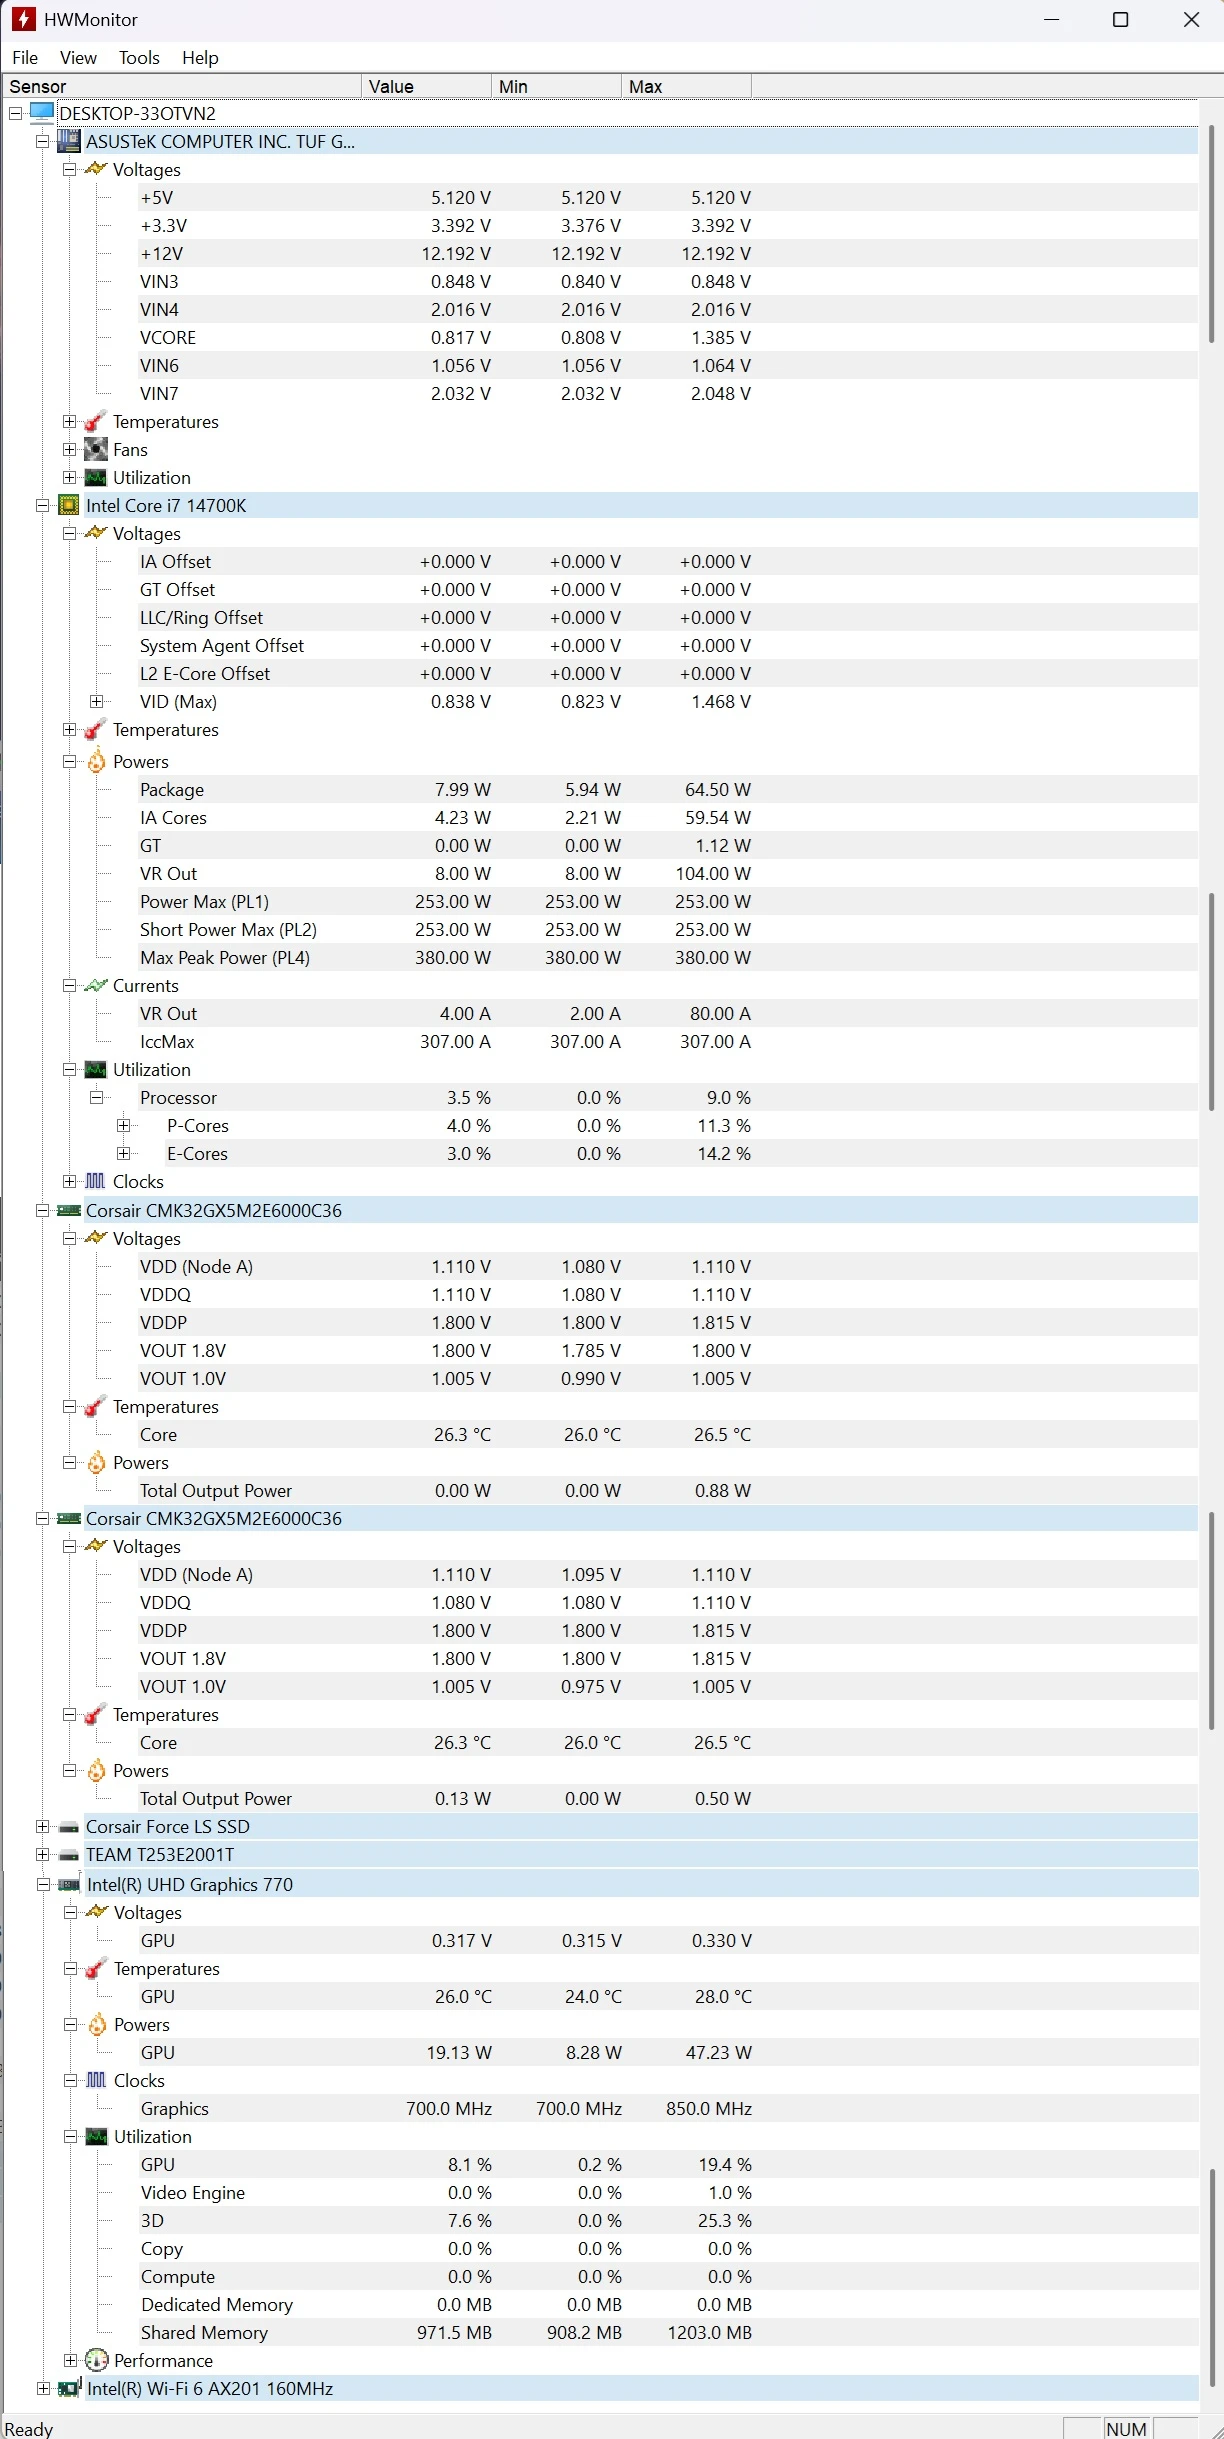The height and width of the screenshot is (2439, 1224).
Task: Select the Voltages icon under UHD Graphics 770
Action: coord(97,1912)
